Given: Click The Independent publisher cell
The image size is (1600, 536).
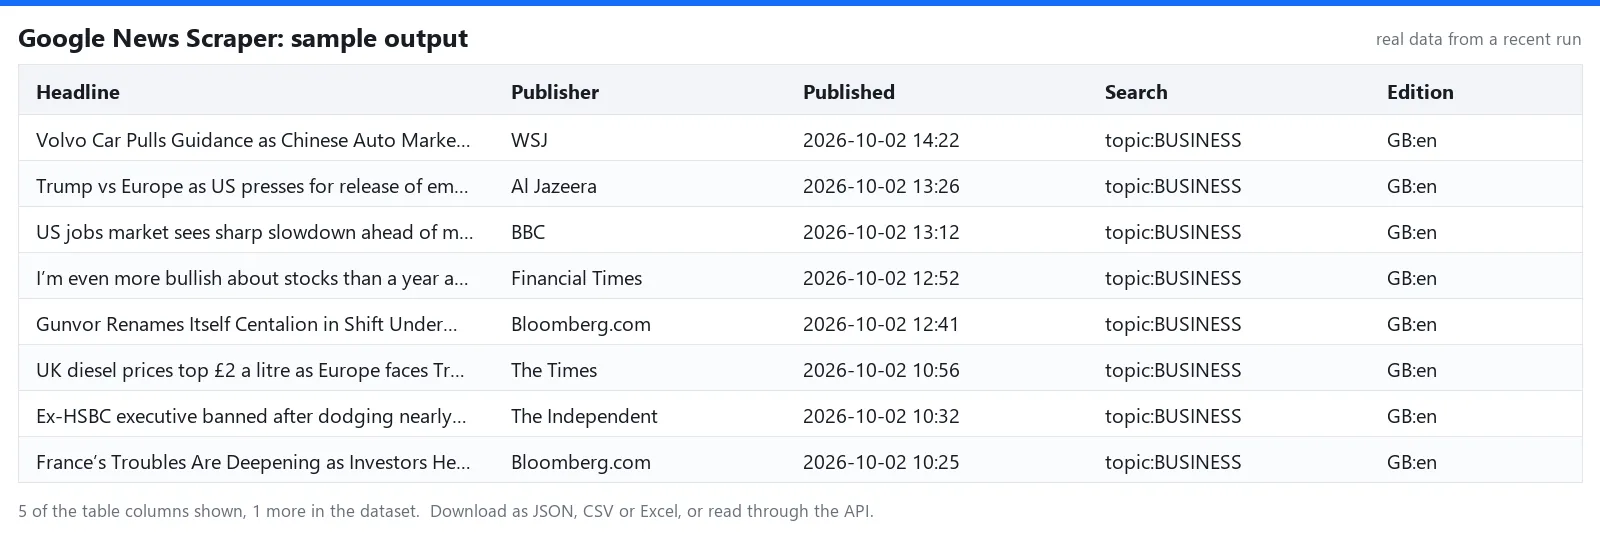Looking at the screenshot, I should 584,416.
